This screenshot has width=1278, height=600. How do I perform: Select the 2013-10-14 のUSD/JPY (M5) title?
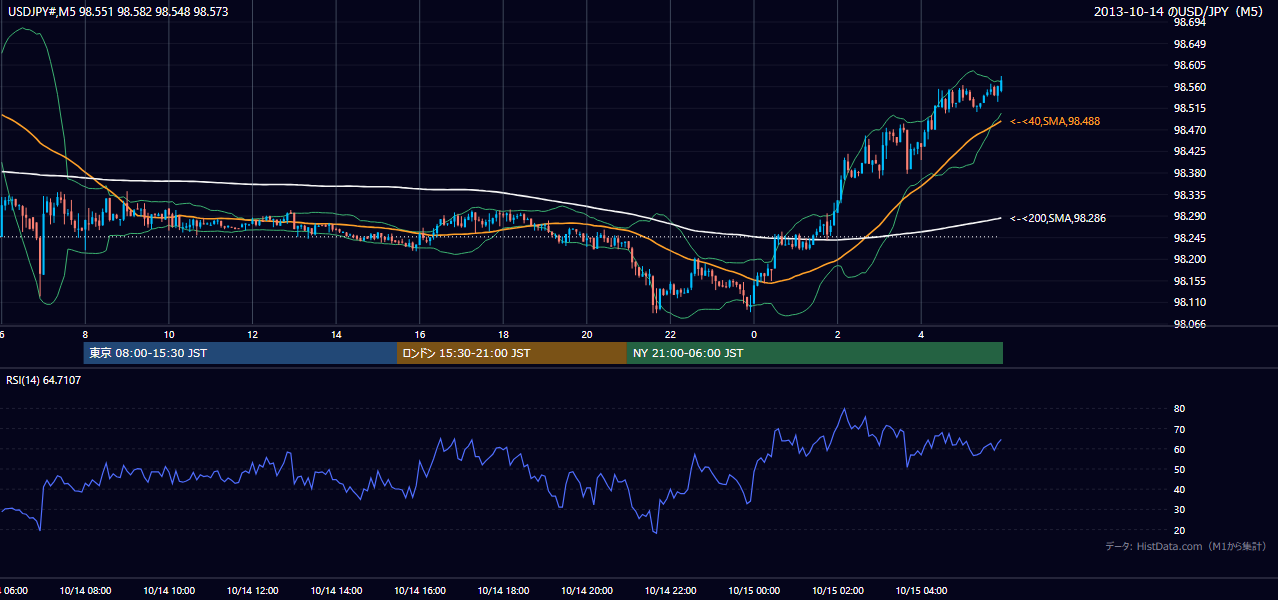(x=1180, y=11)
